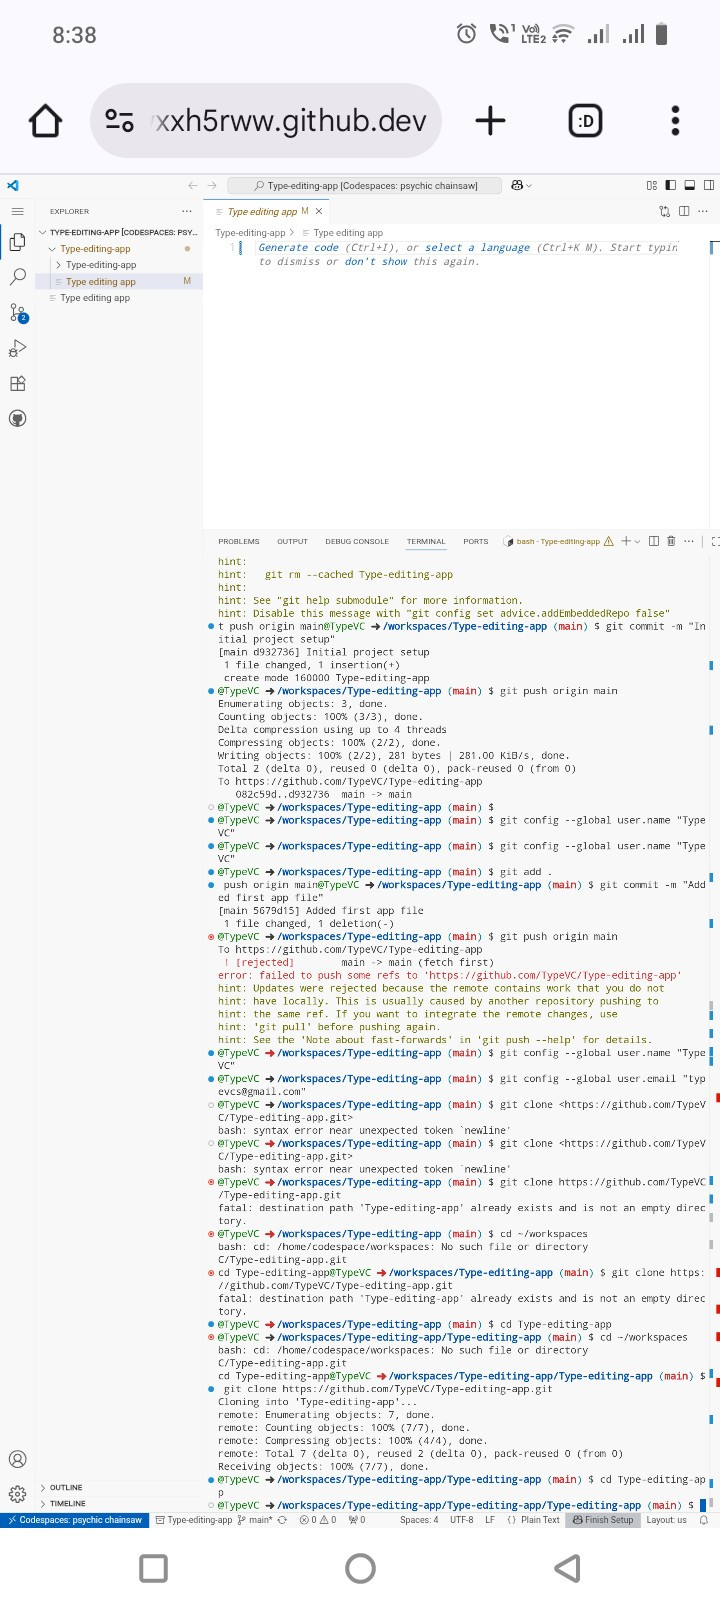Split the terminal pane
Image resolution: width=720 pixels, height=1608 pixels.
[654, 541]
